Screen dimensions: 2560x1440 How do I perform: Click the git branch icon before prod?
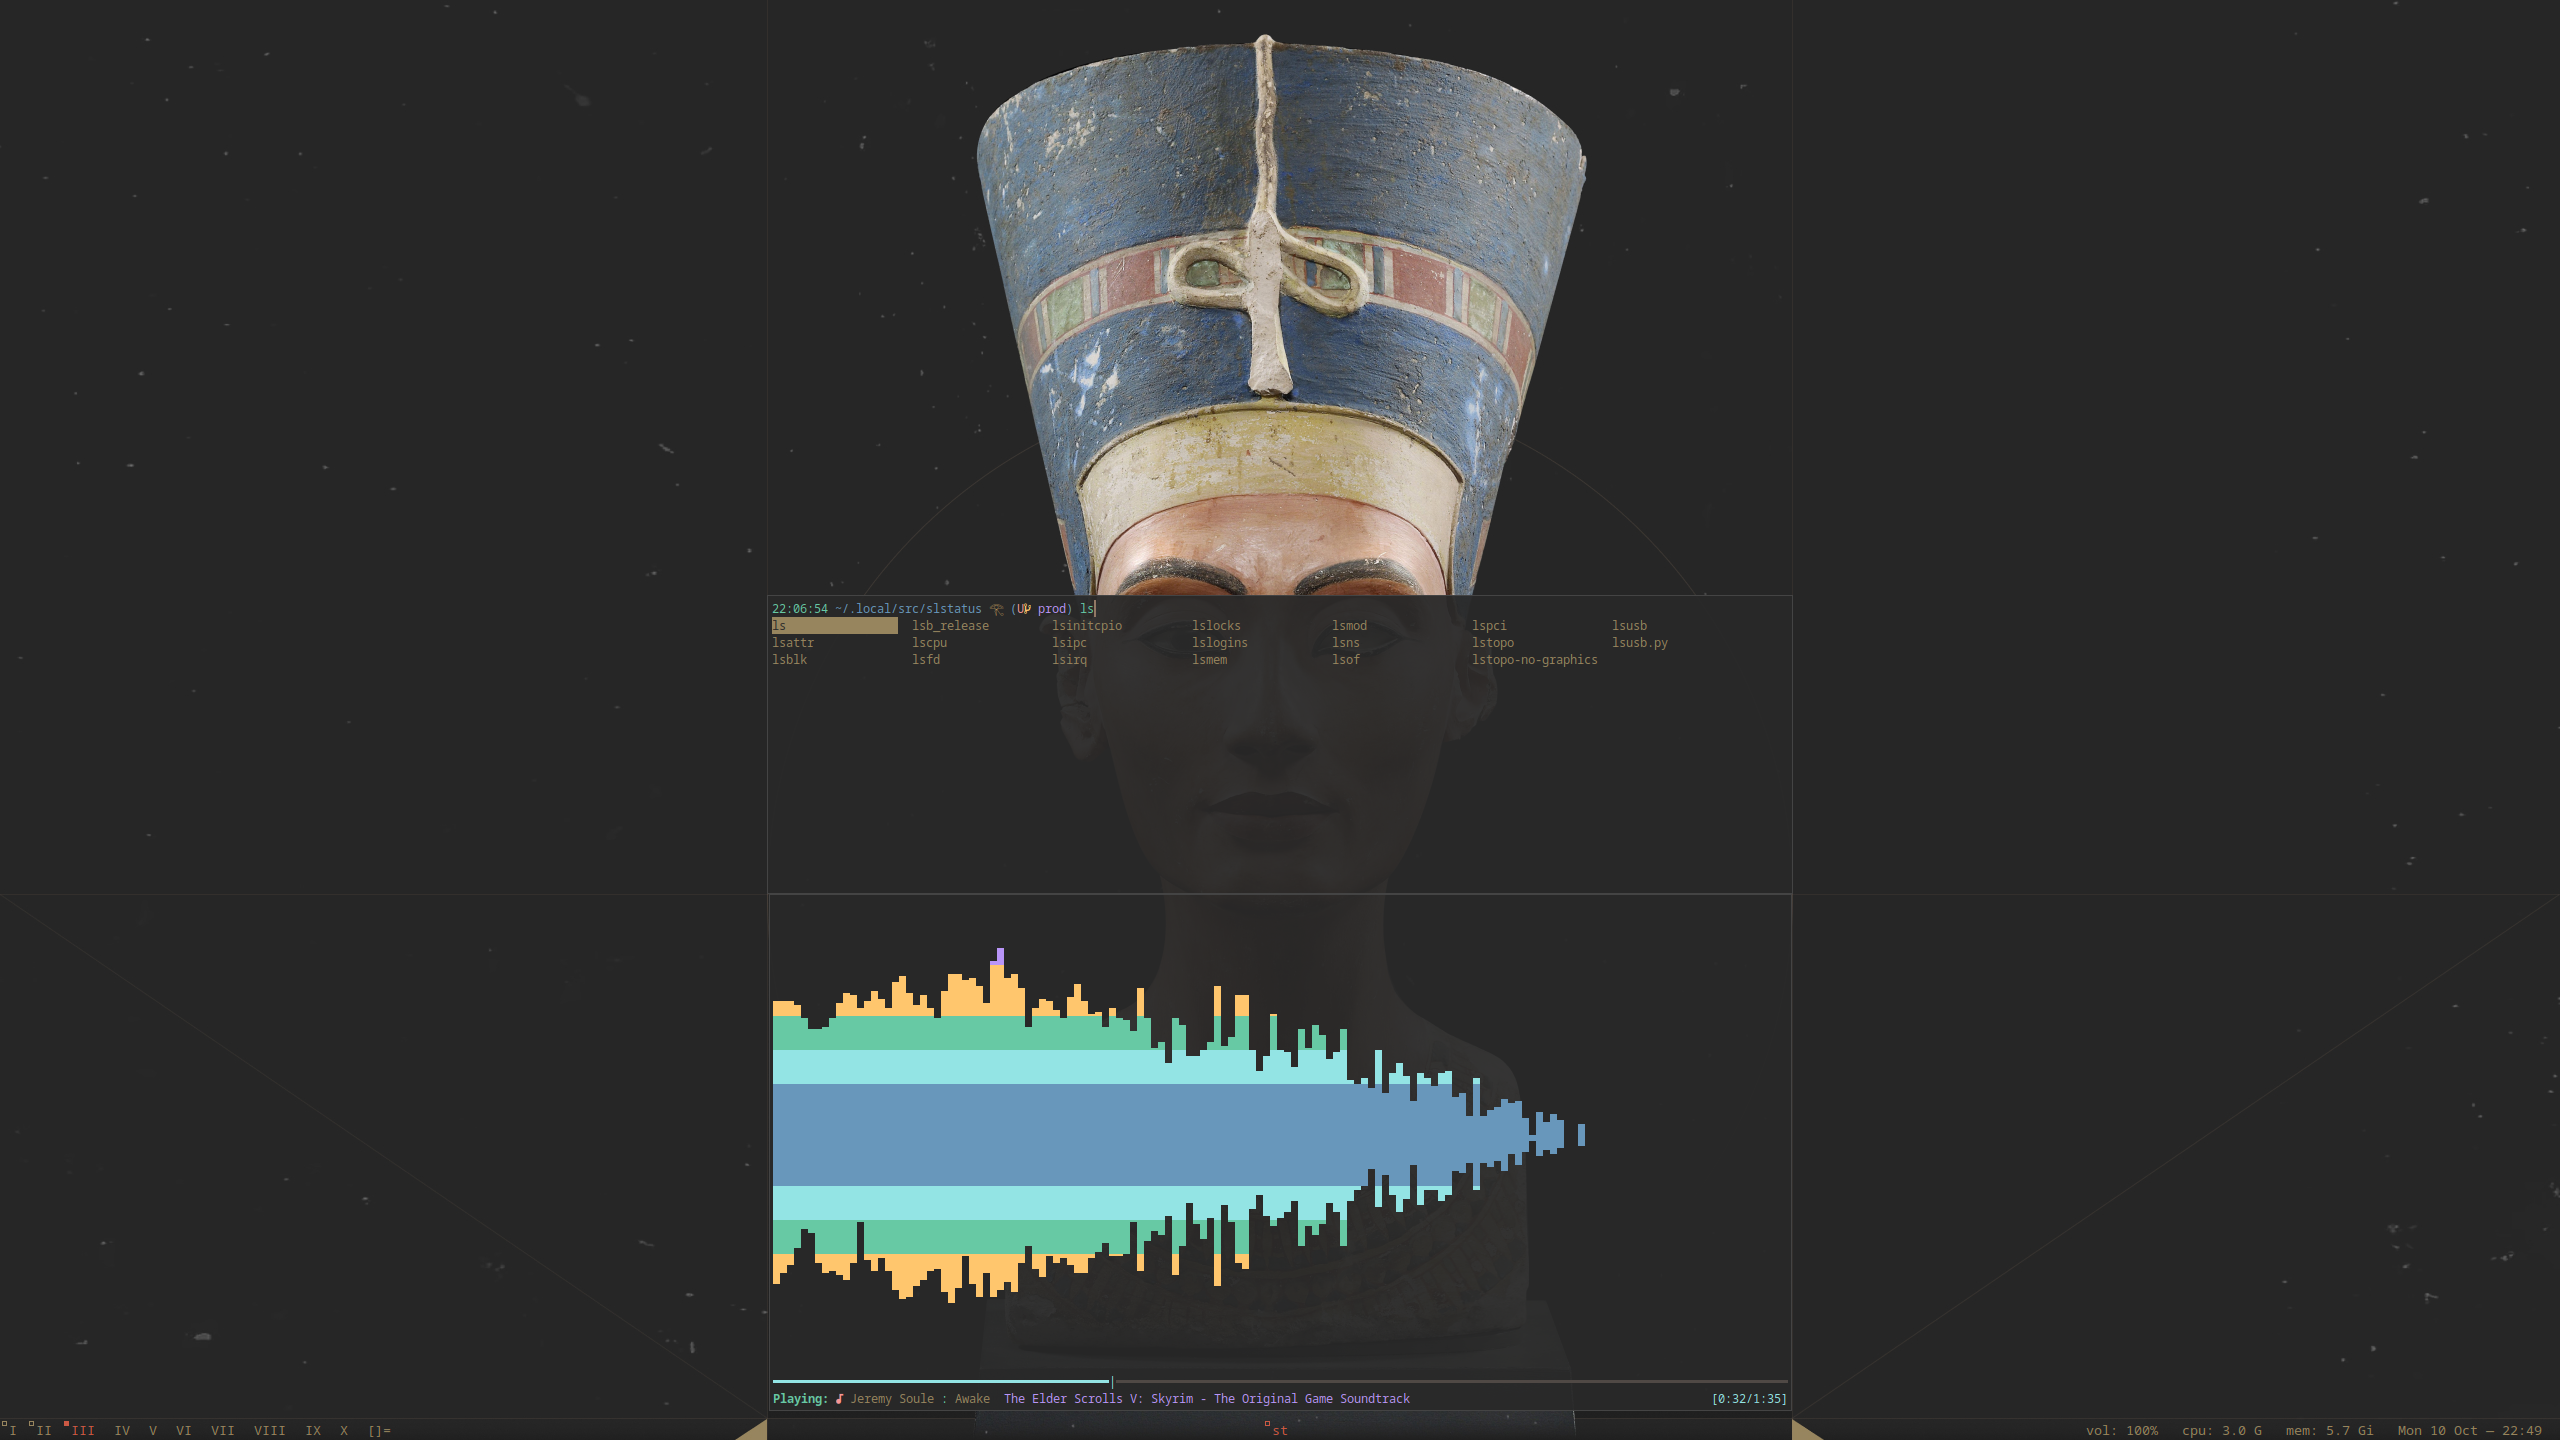(x=1025, y=609)
